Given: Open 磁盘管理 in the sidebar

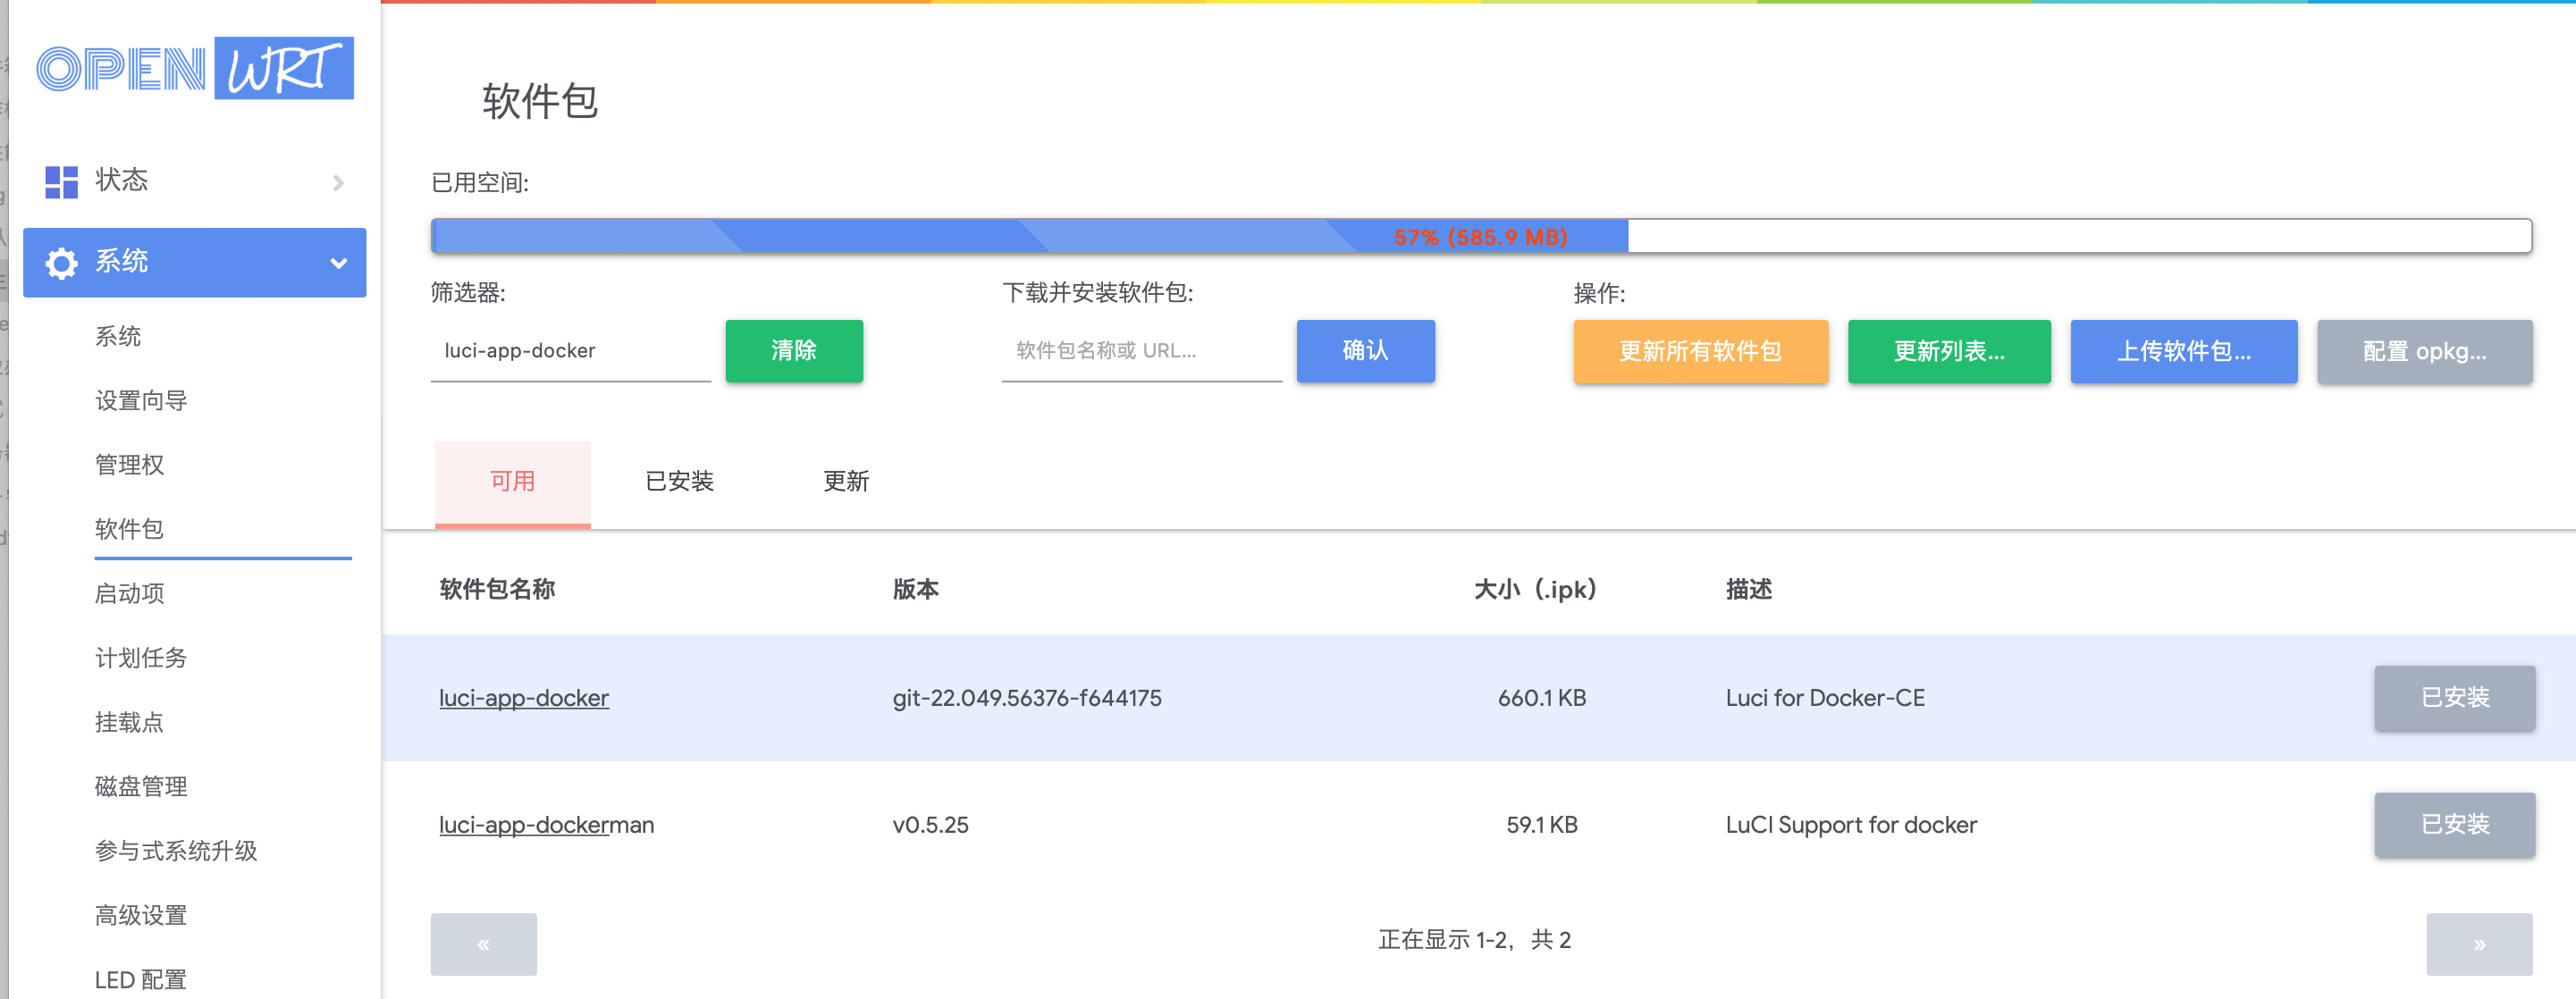Looking at the screenshot, I should point(141,786).
